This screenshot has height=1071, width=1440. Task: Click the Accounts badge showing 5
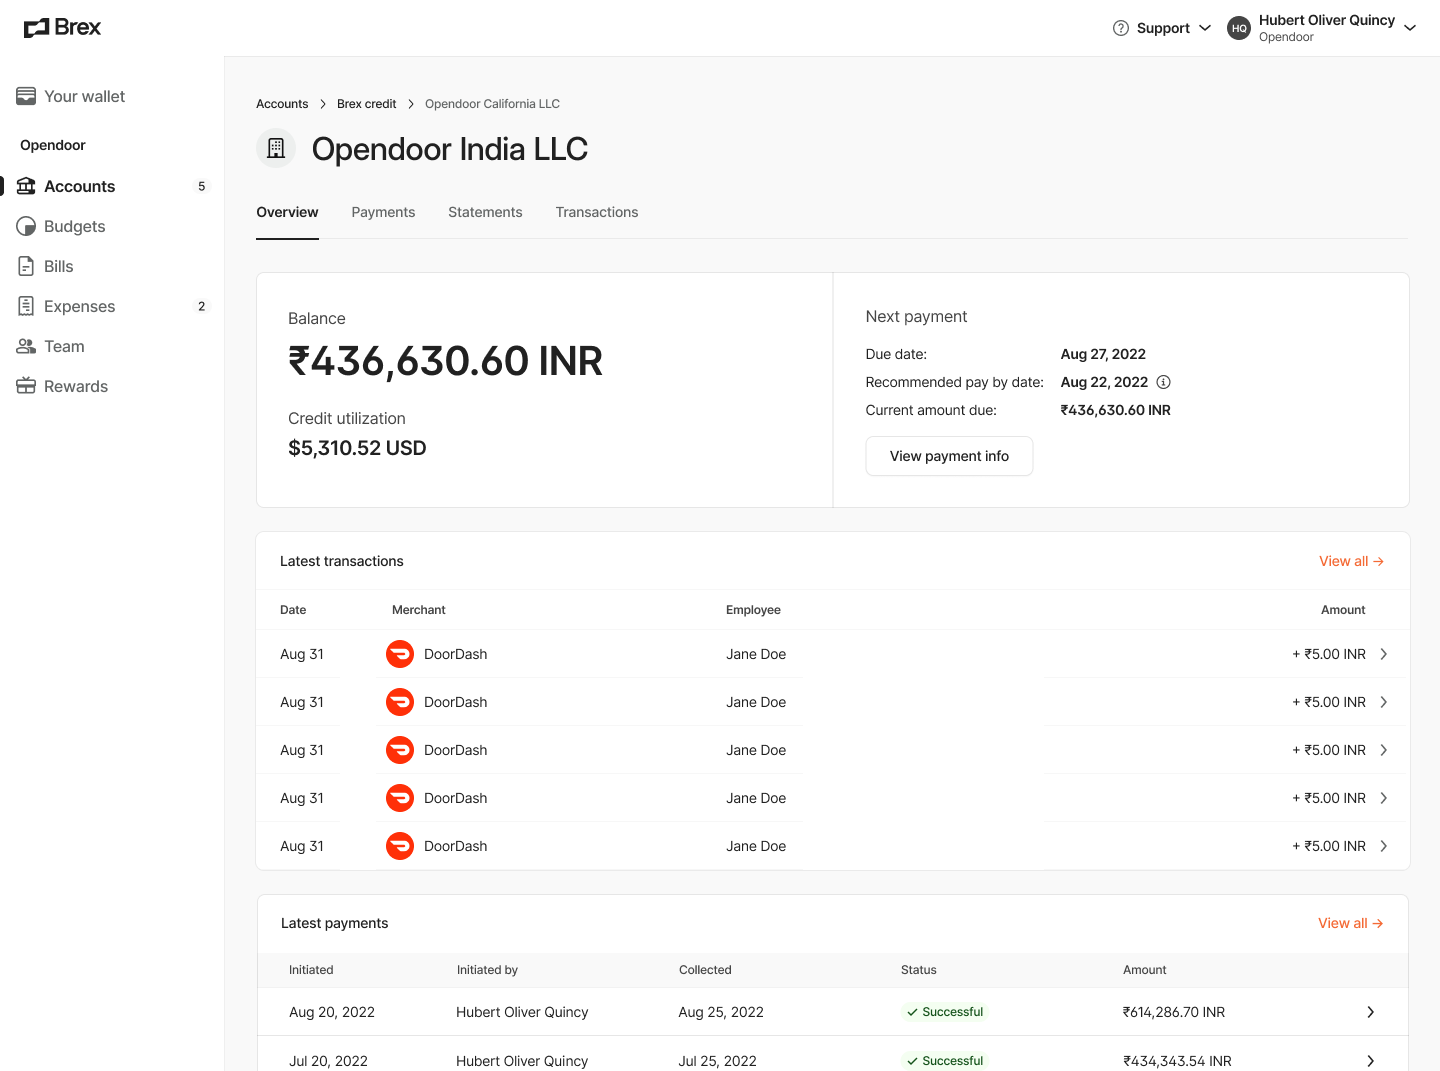tap(201, 186)
